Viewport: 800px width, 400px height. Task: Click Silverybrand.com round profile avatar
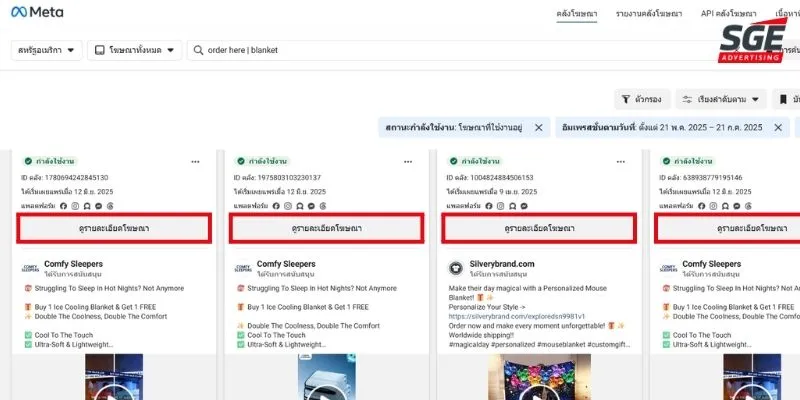click(x=456, y=268)
